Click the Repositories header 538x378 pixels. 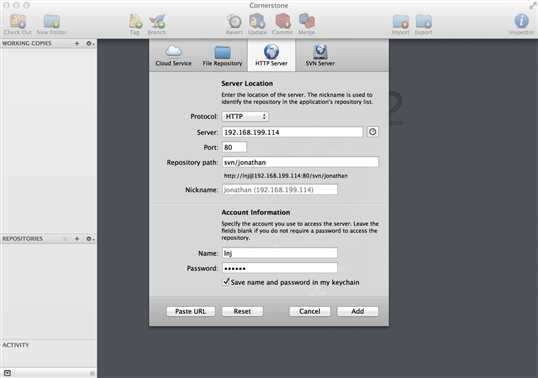tap(23, 238)
